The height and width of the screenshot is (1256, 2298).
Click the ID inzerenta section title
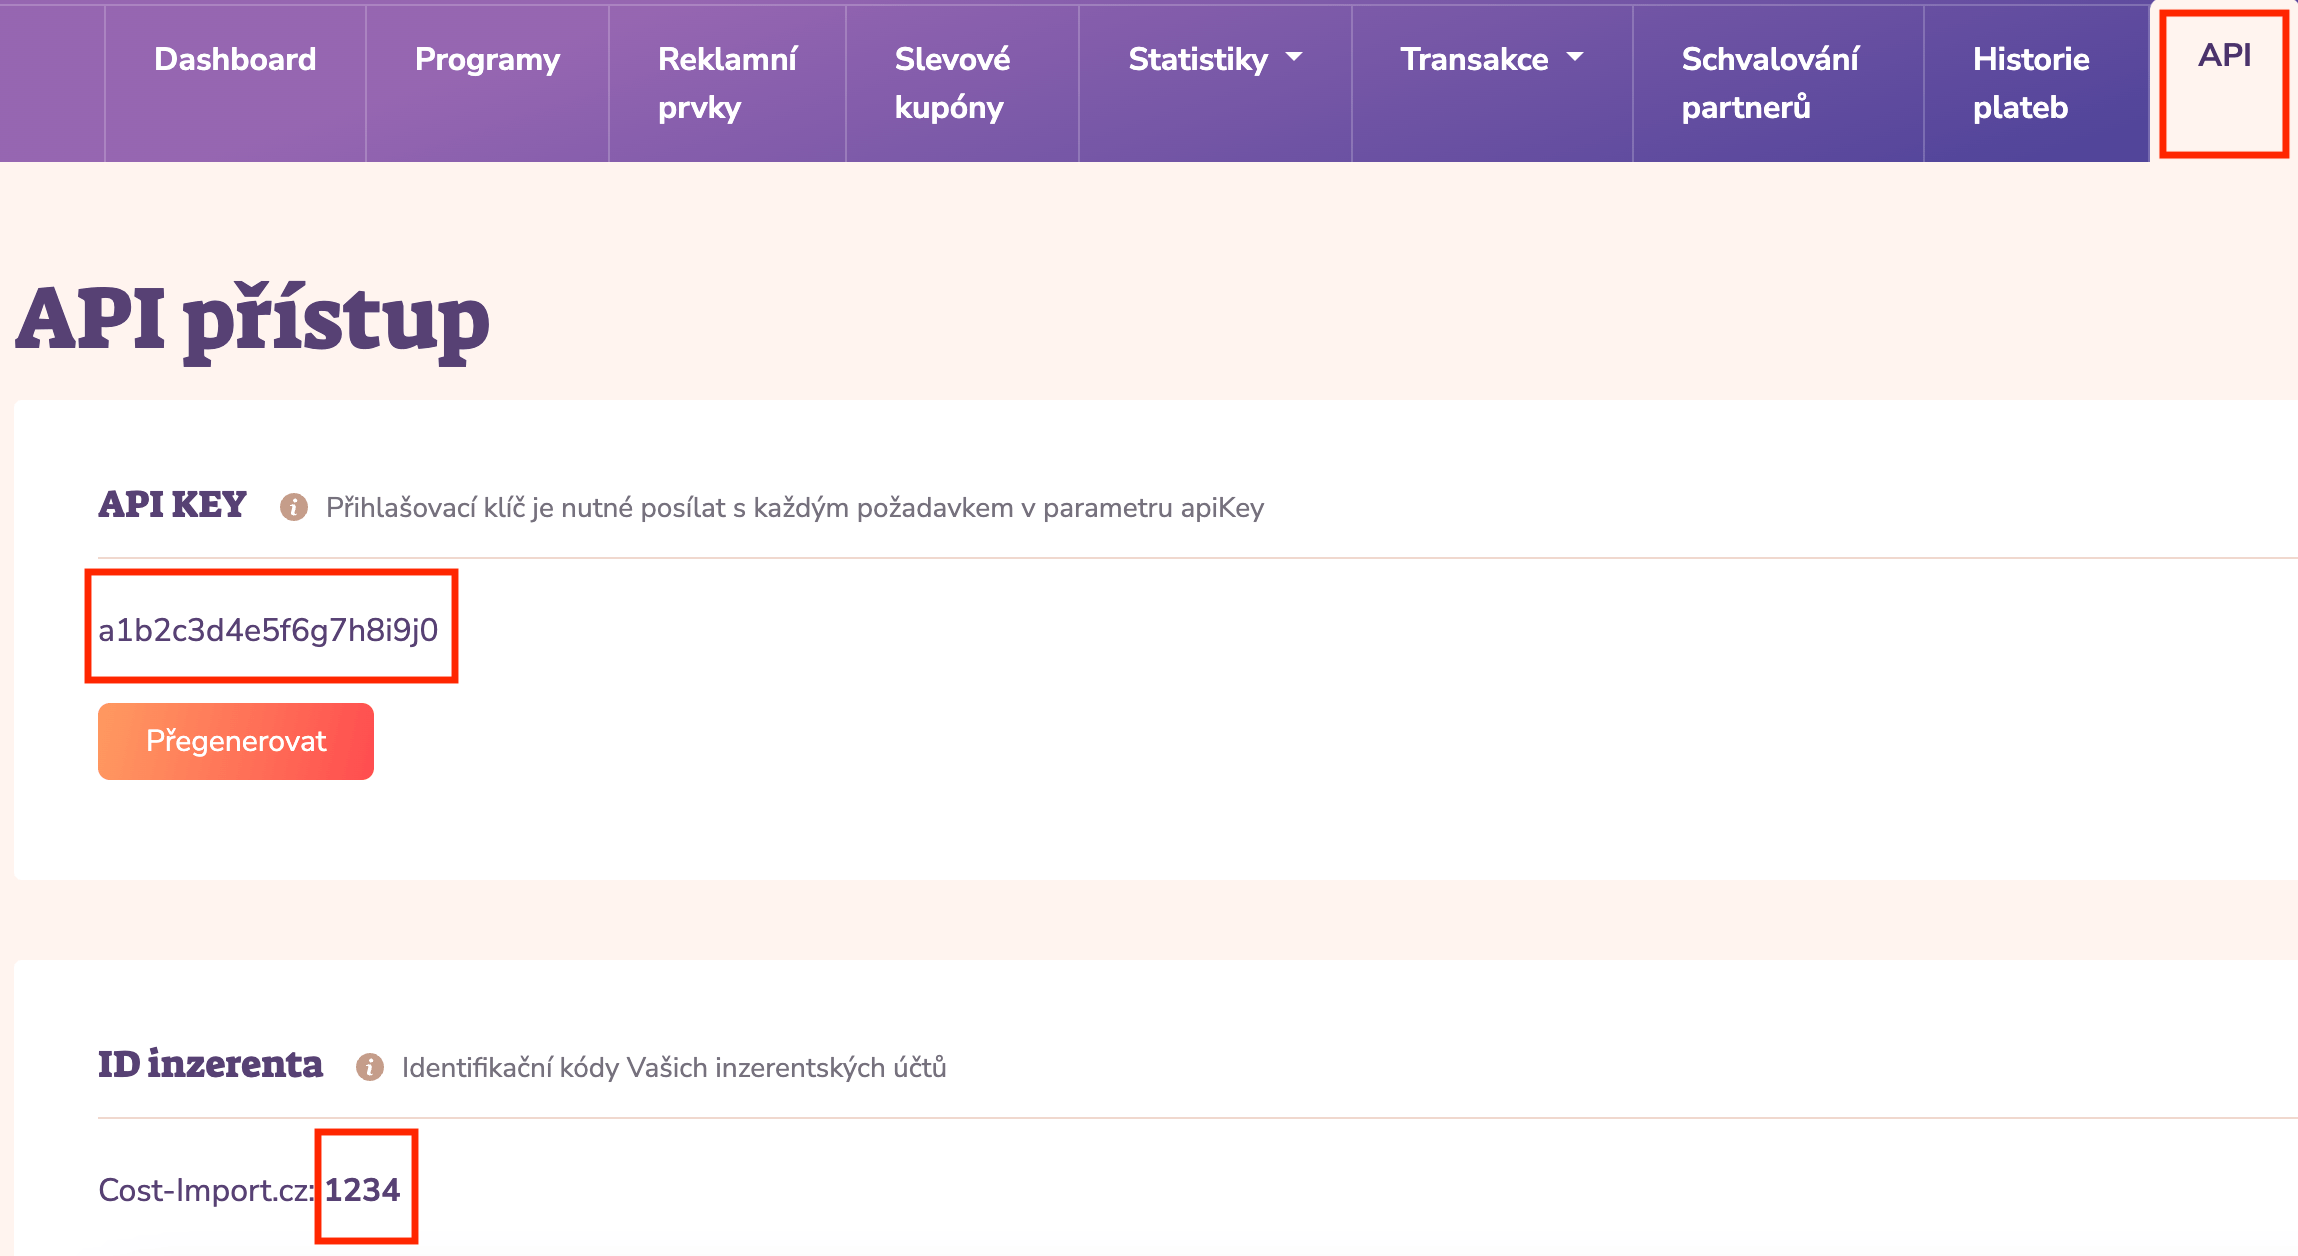click(210, 1065)
